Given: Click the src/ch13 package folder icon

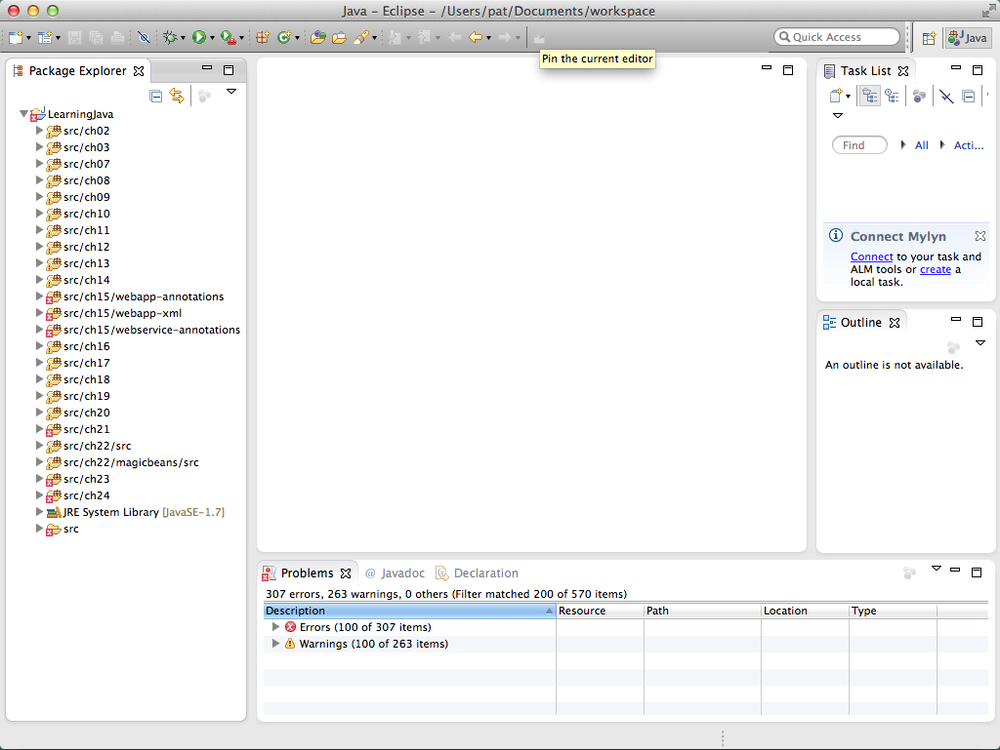Looking at the screenshot, I should (x=54, y=263).
